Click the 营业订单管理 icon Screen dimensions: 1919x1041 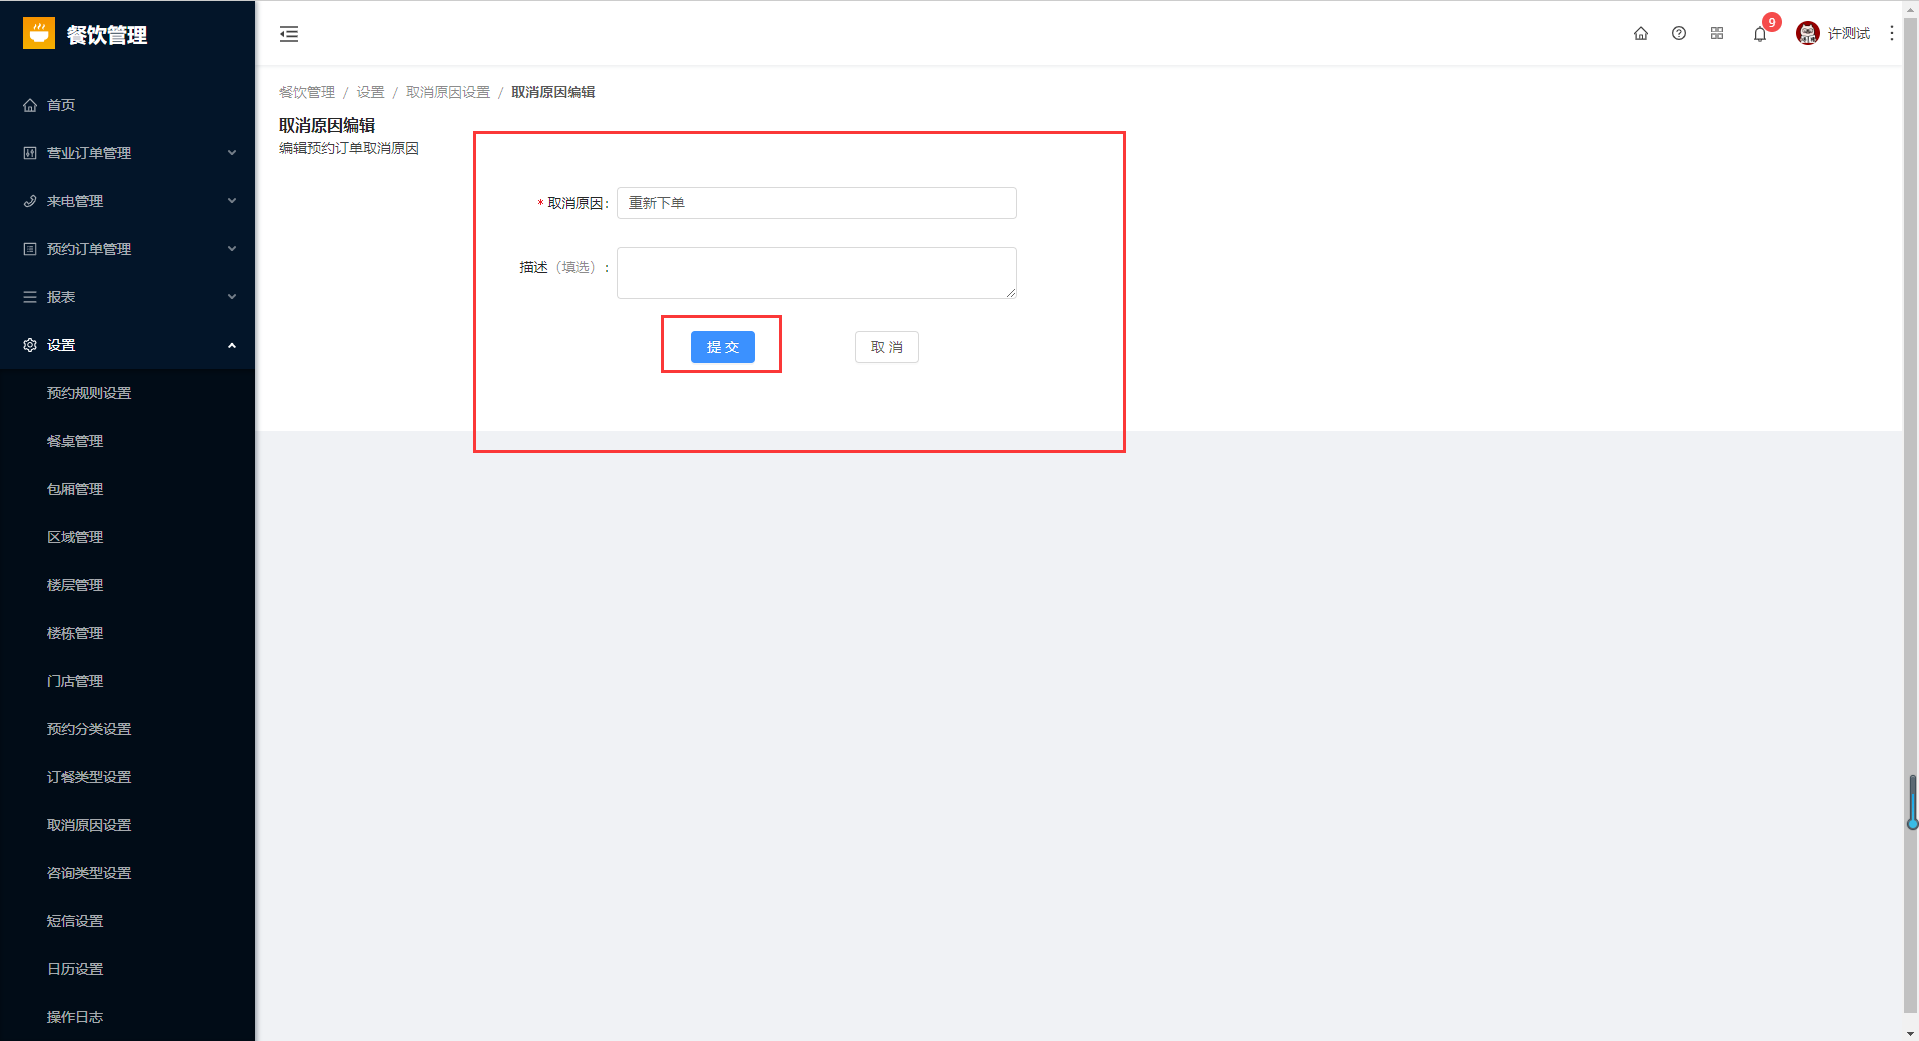click(x=30, y=153)
